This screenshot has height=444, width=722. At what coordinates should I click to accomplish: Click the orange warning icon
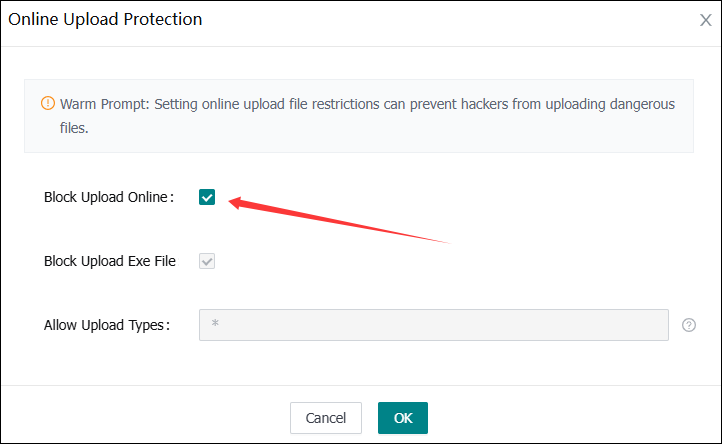click(47, 104)
